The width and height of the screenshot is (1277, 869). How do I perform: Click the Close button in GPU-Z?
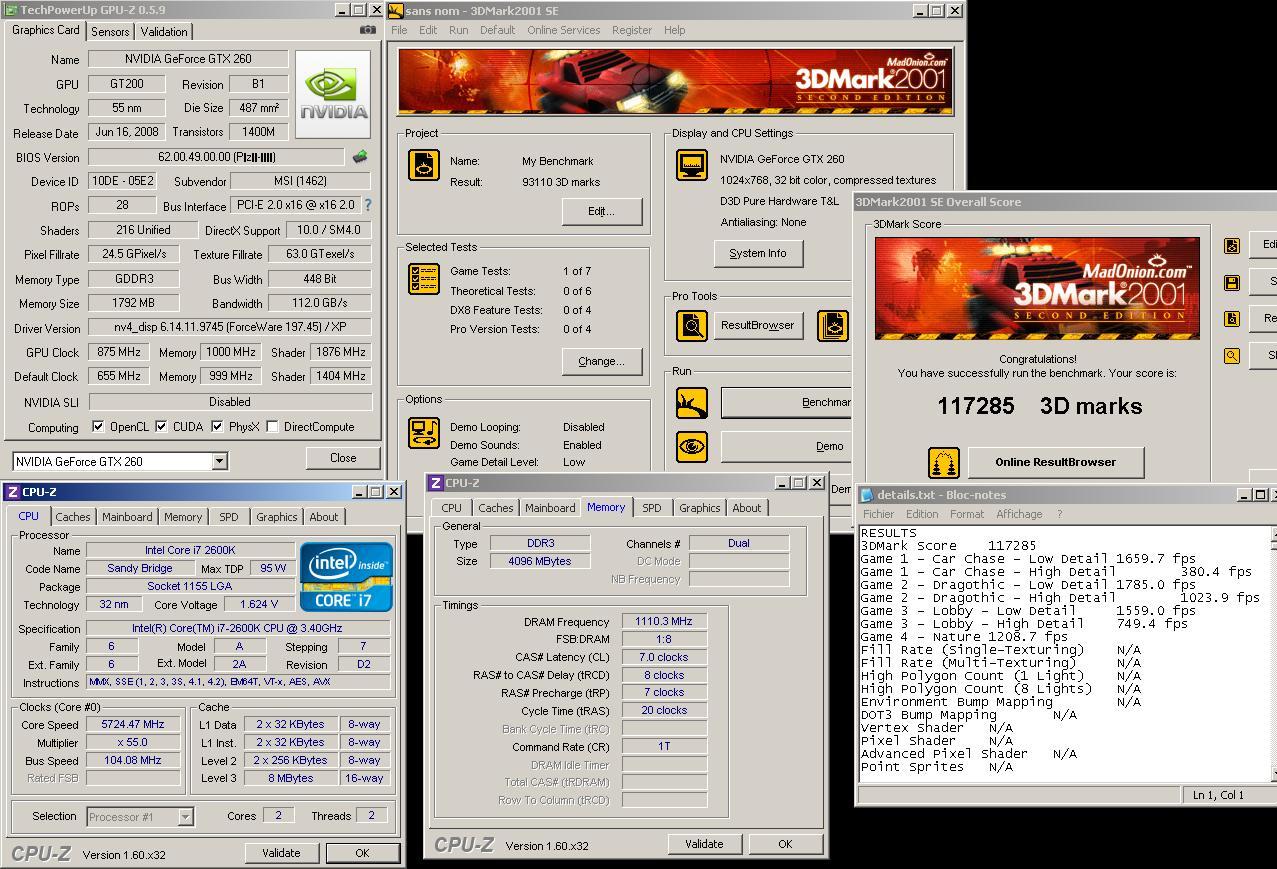(x=343, y=458)
